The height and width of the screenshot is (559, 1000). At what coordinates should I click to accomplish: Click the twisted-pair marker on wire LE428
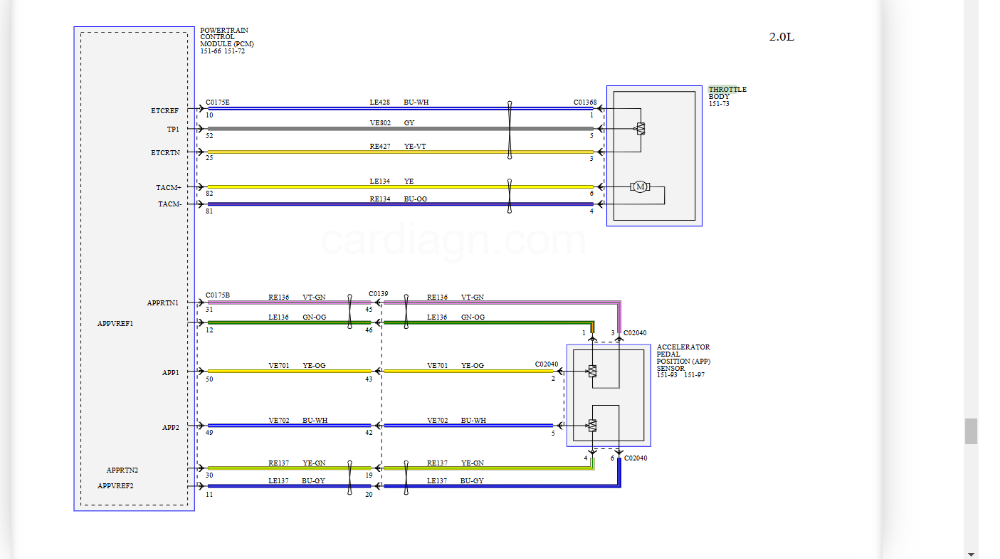click(510, 109)
